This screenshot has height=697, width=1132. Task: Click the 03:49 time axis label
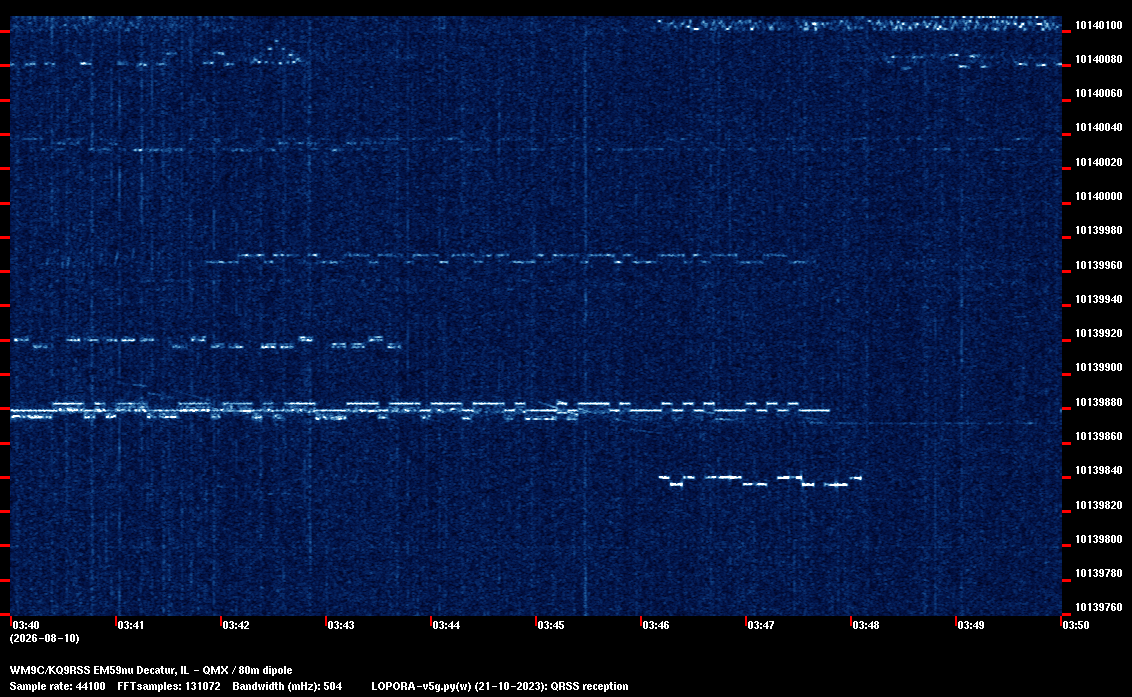click(x=971, y=625)
